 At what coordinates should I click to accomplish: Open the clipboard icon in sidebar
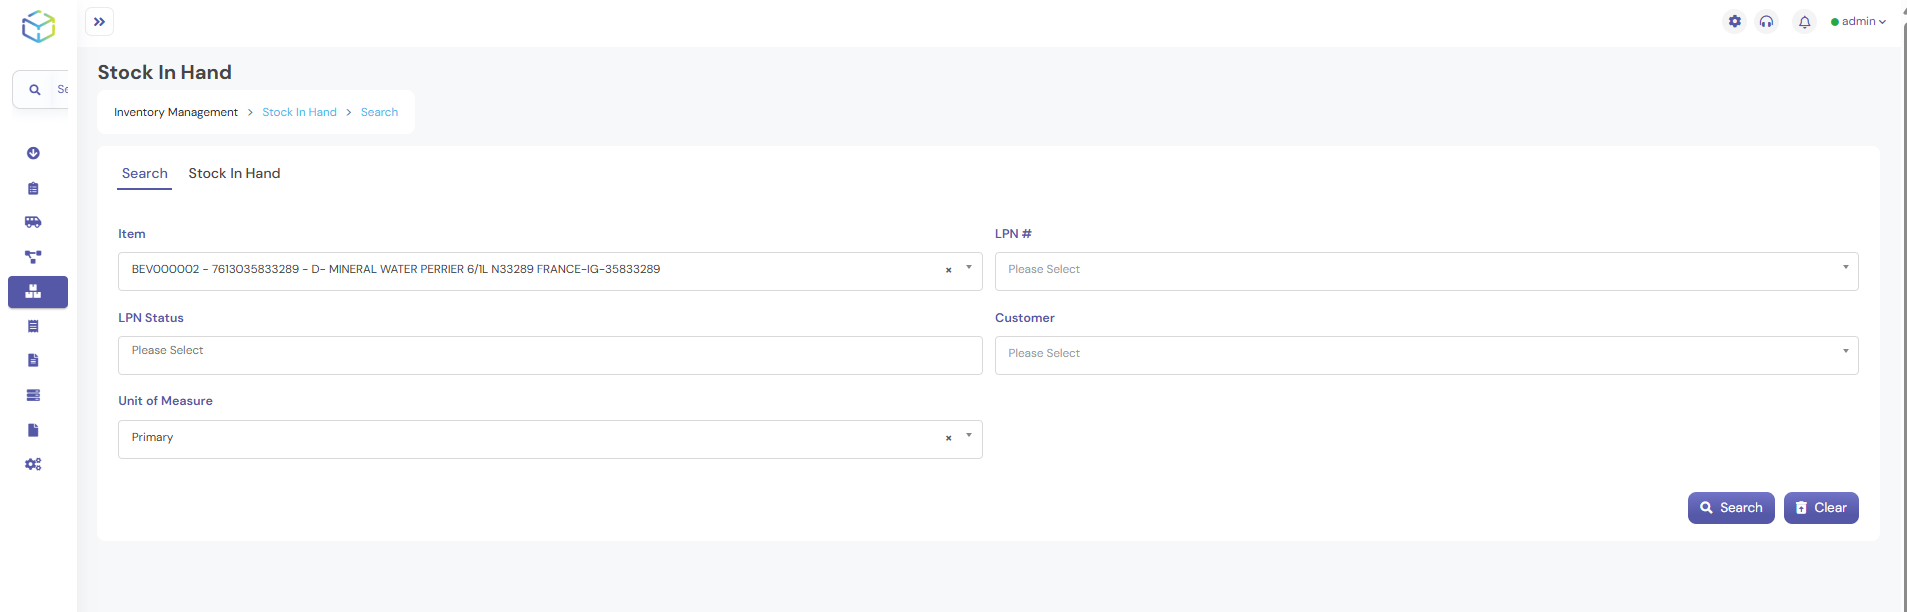point(33,188)
